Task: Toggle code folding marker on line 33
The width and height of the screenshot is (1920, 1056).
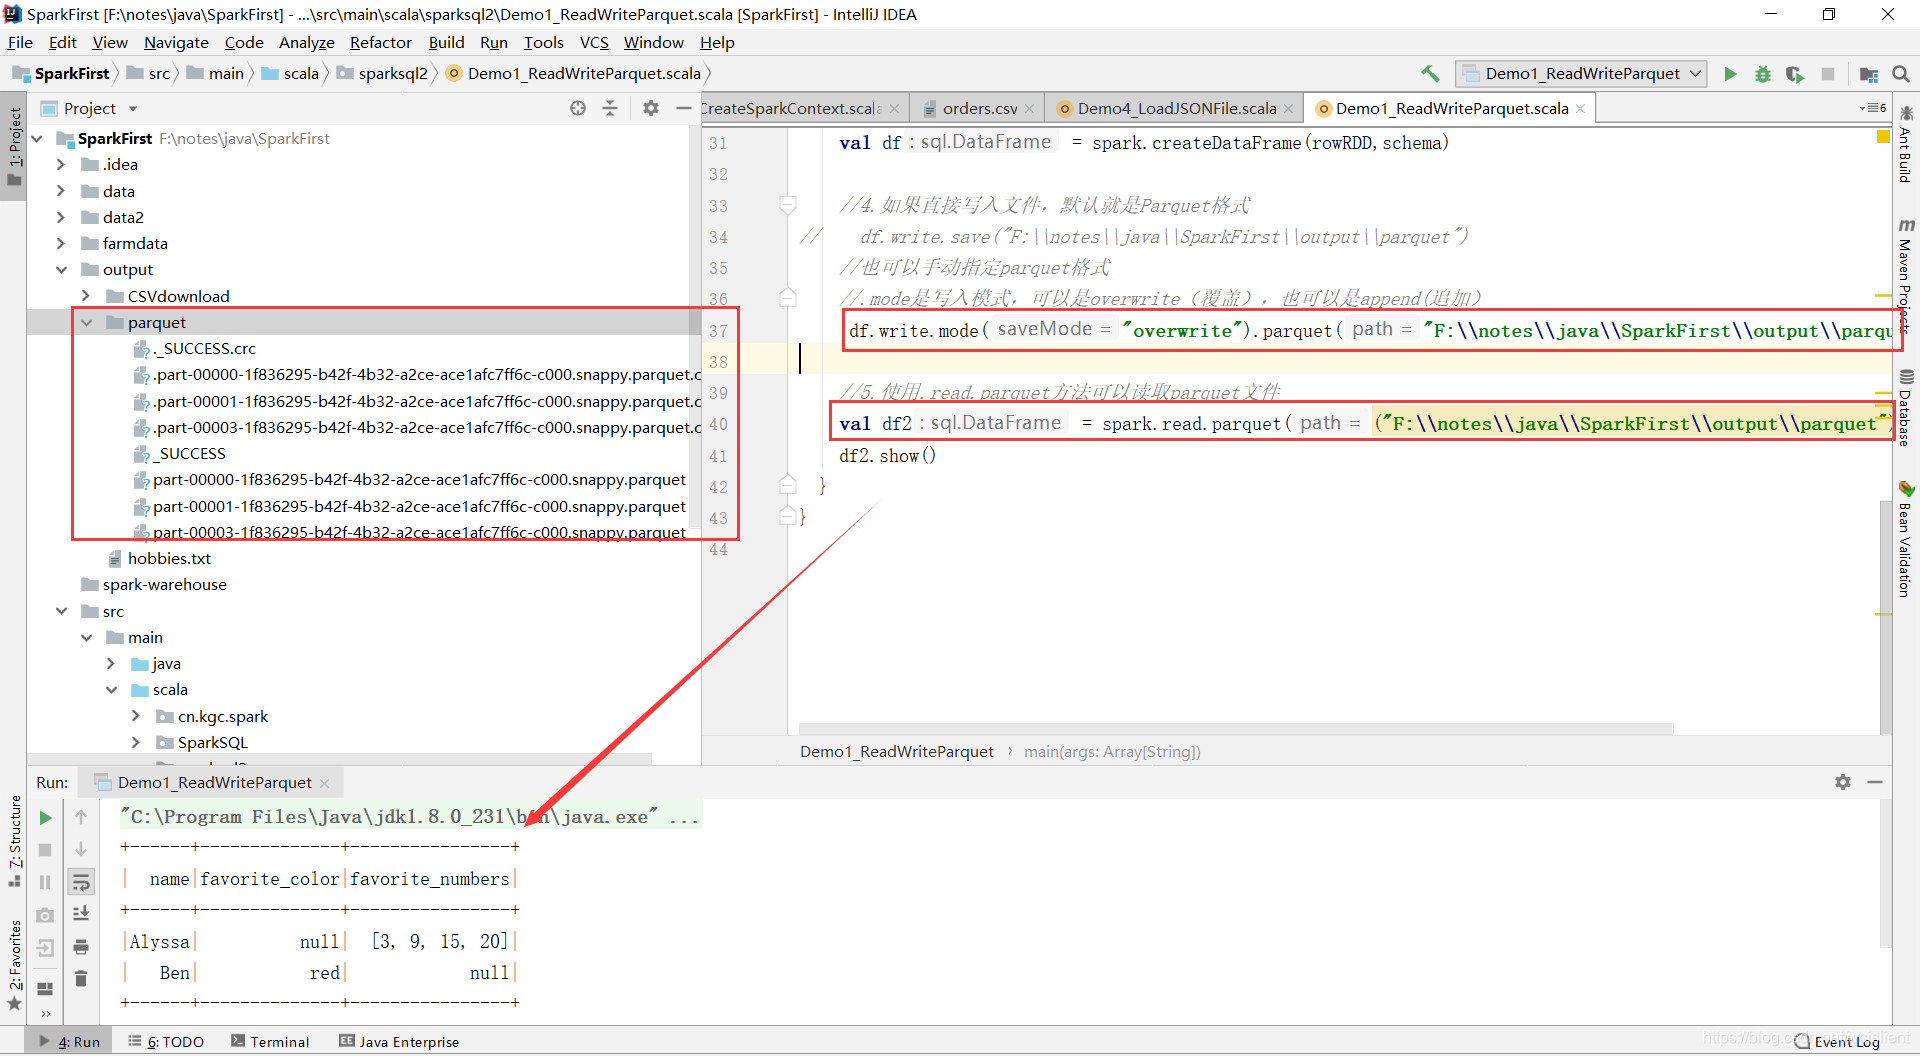Action: [788, 205]
